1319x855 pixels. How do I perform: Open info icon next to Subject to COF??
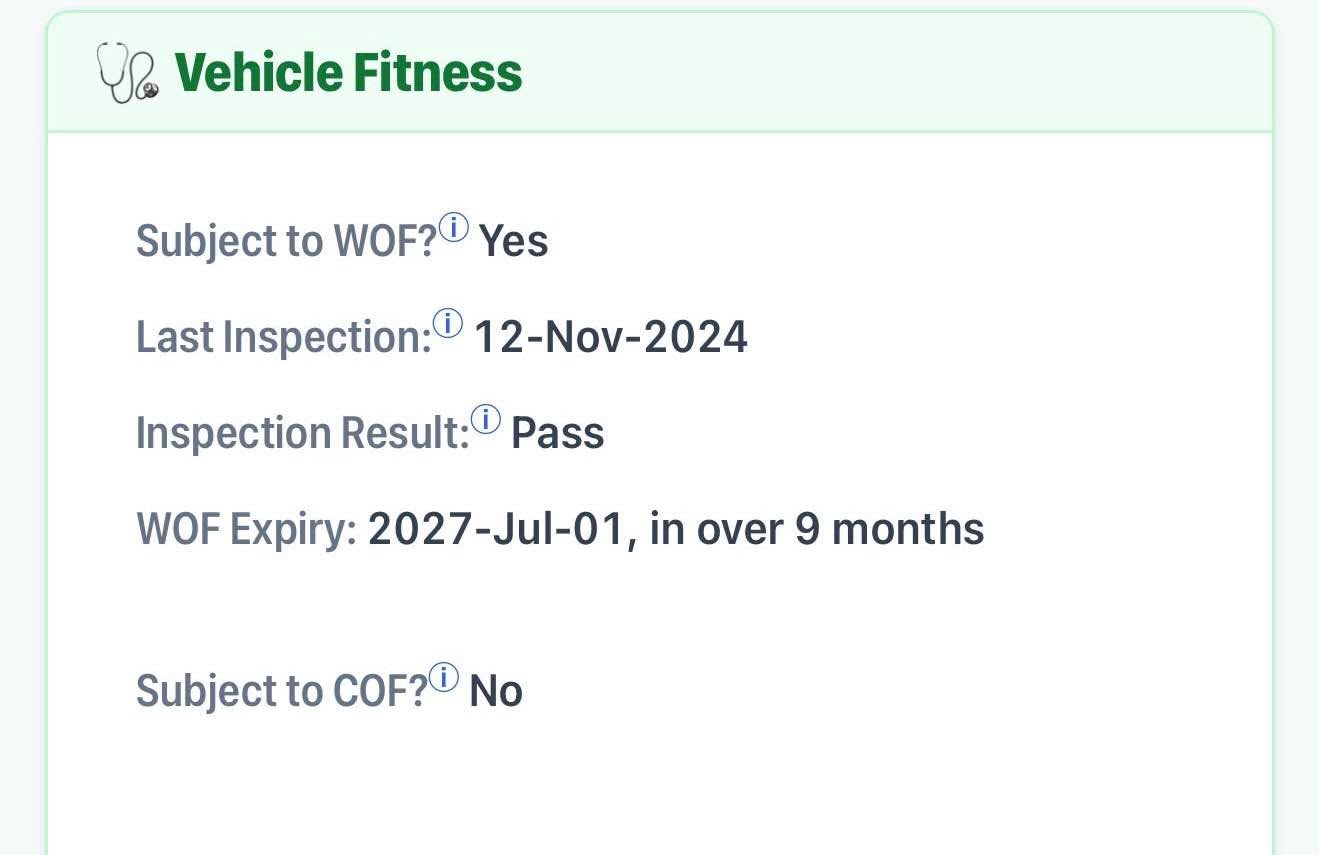coord(444,678)
